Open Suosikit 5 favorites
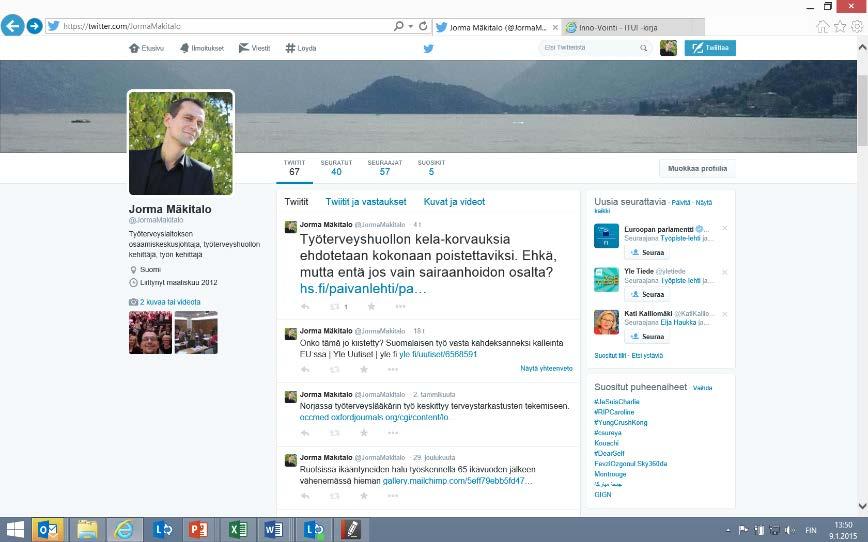Viewport: 868px width, 542px height. [x=431, y=168]
